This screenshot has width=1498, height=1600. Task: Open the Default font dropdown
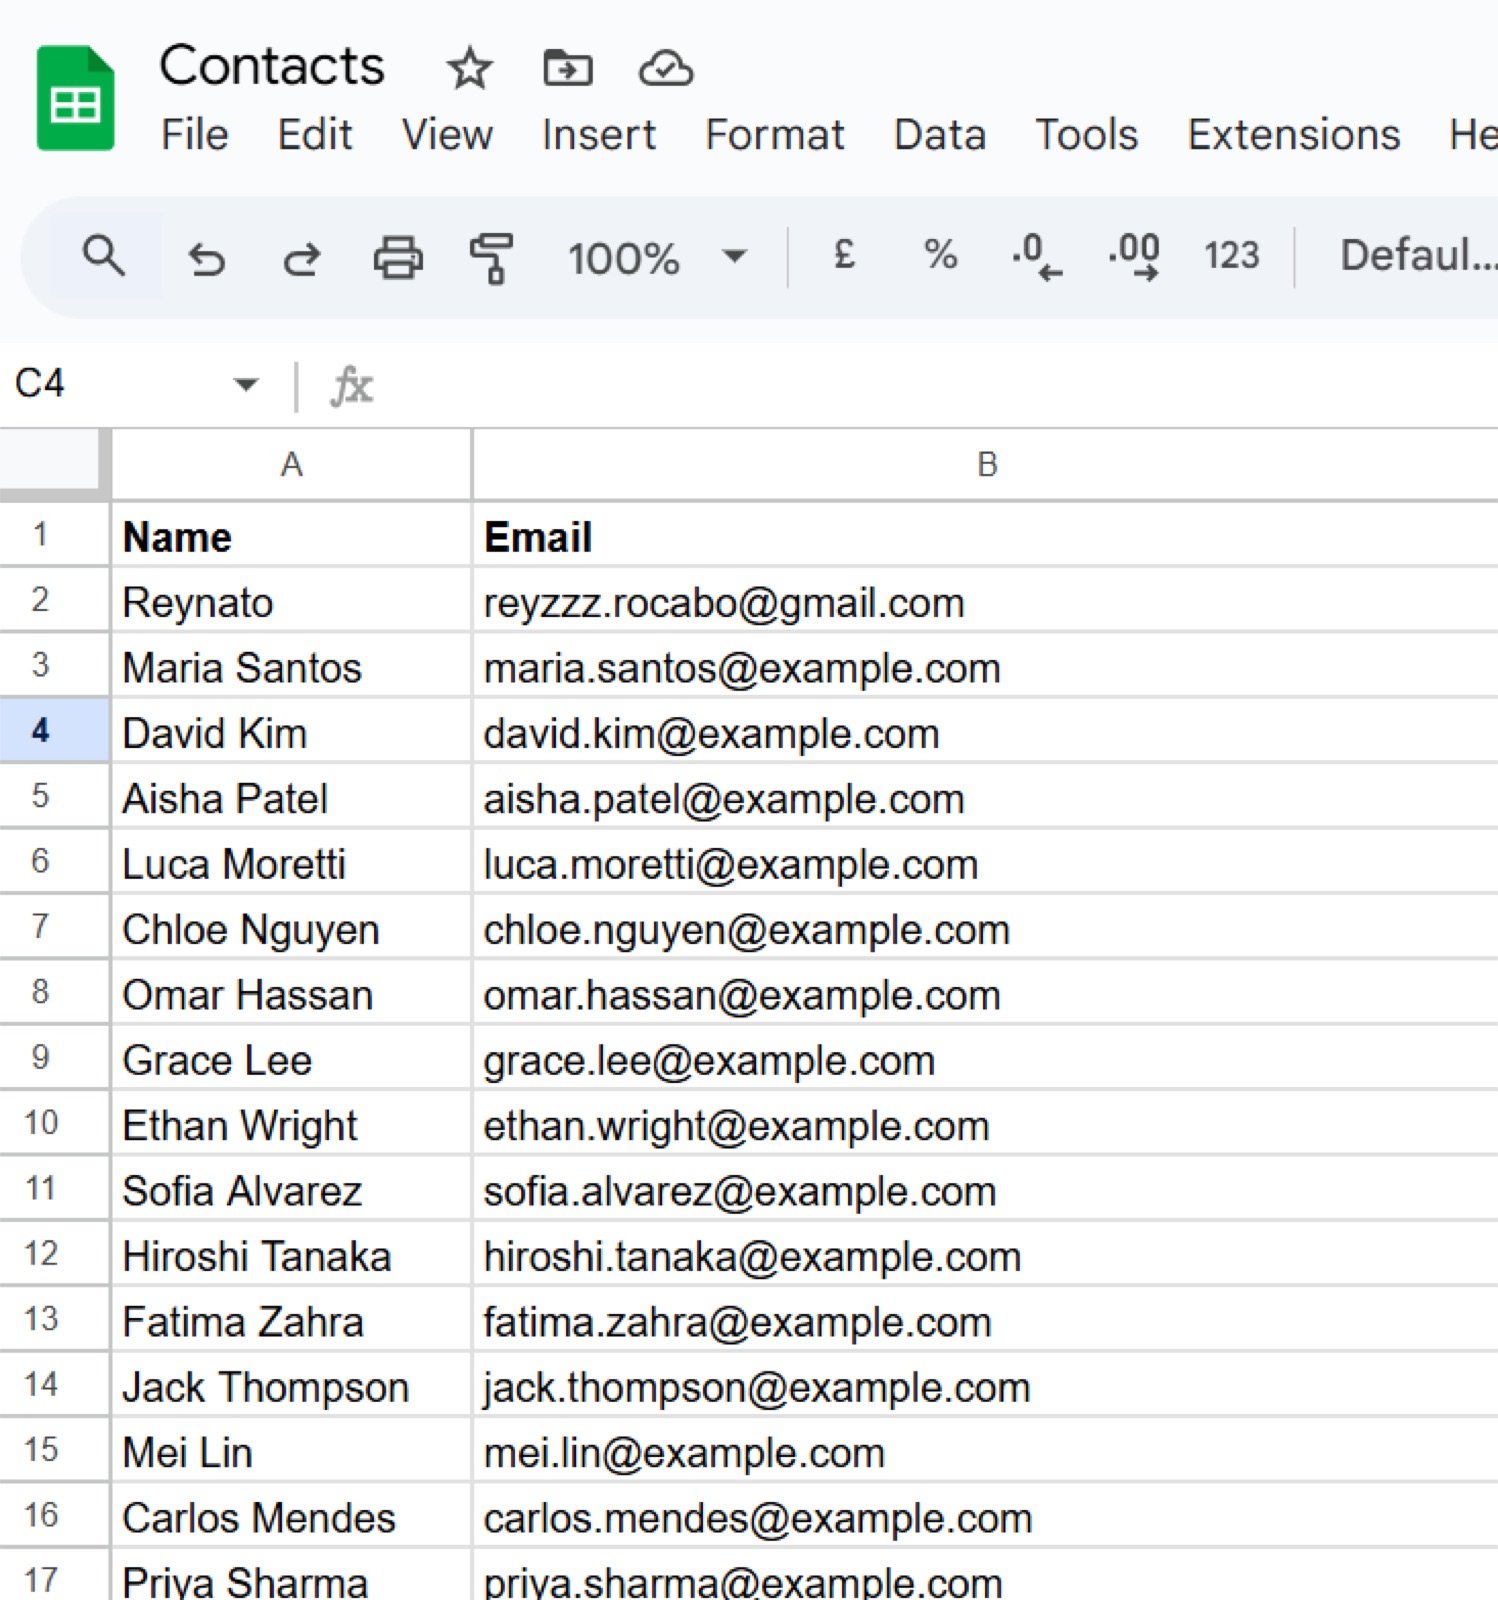click(x=1417, y=256)
